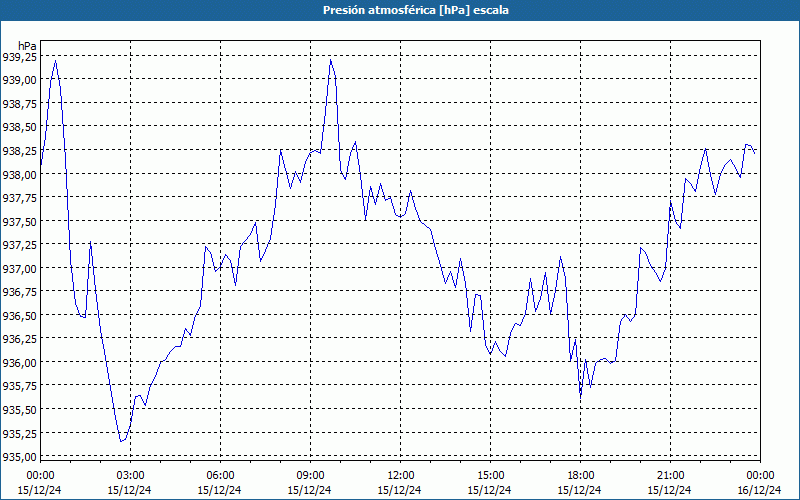Click the 18:00 time axis label
The height and width of the screenshot is (500, 800).
click(580, 476)
